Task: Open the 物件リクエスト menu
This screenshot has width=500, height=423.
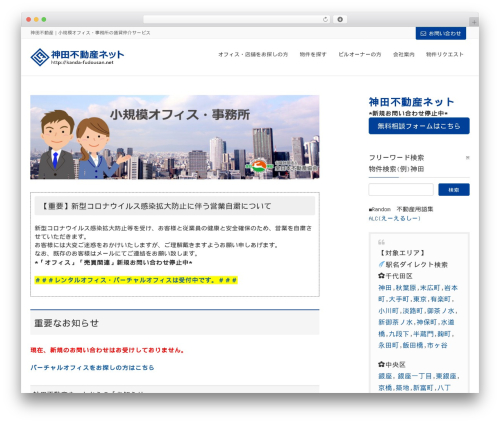Action: 444,54
